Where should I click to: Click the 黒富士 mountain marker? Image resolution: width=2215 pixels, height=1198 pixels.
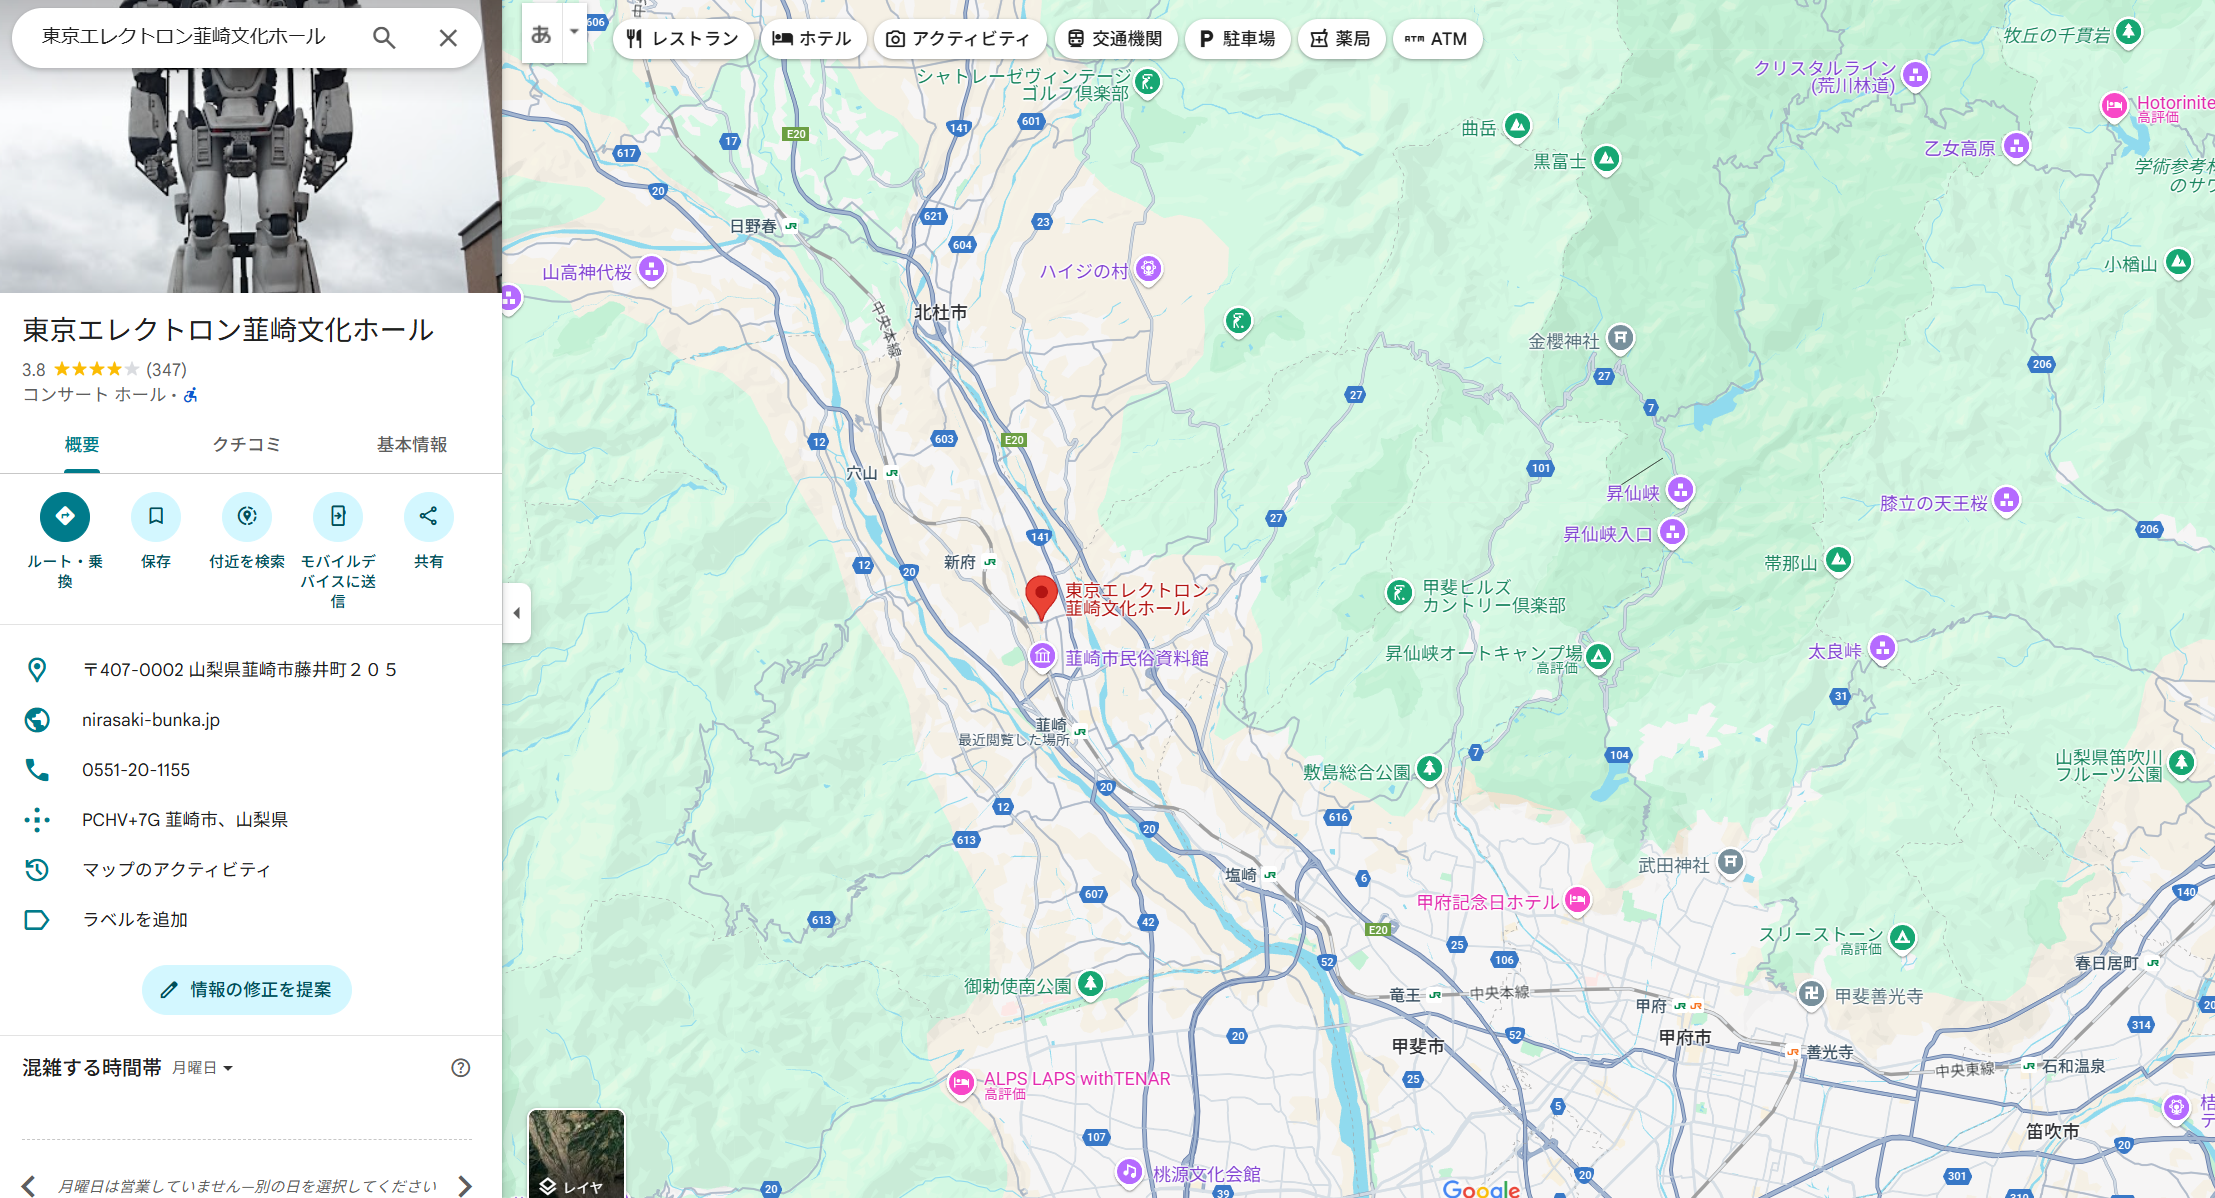click(1606, 159)
